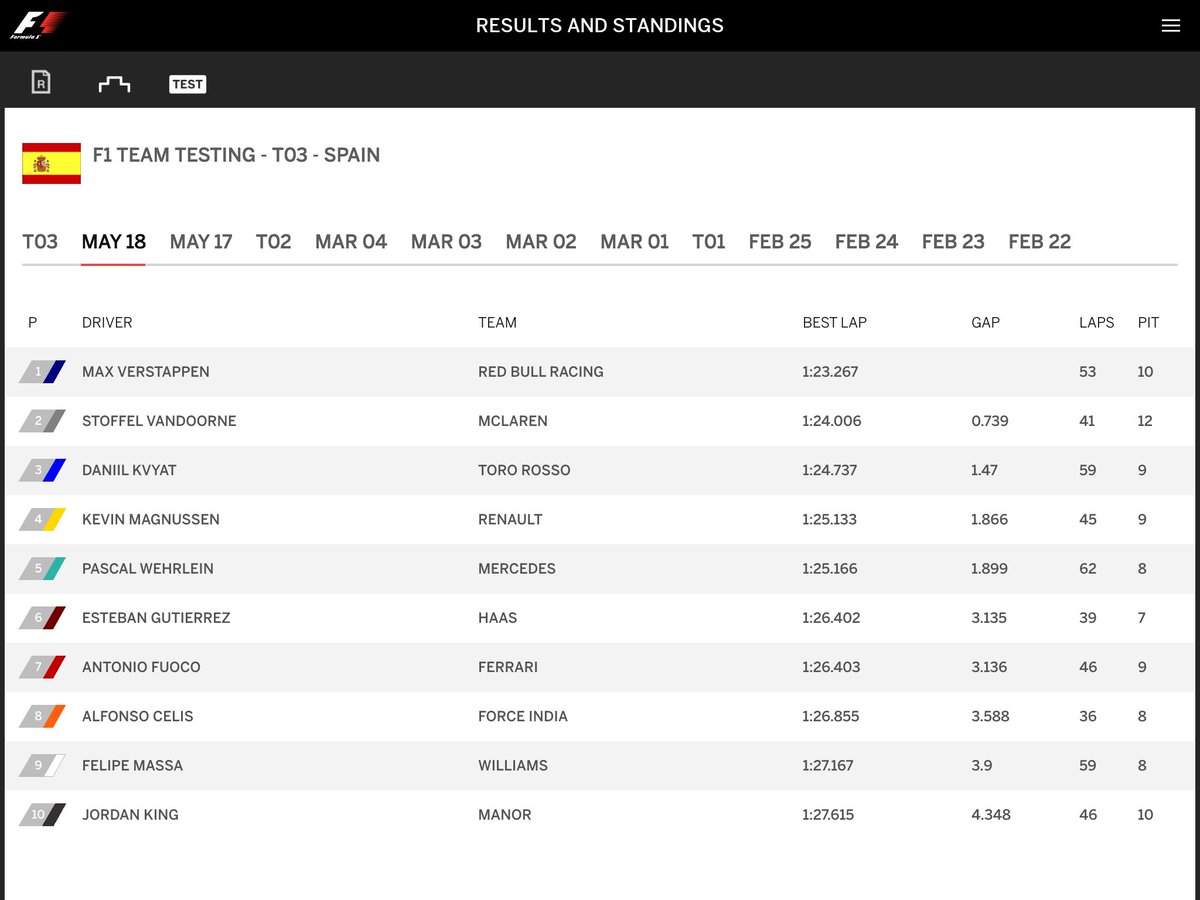Click the BEST LAP column header

point(835,322)
